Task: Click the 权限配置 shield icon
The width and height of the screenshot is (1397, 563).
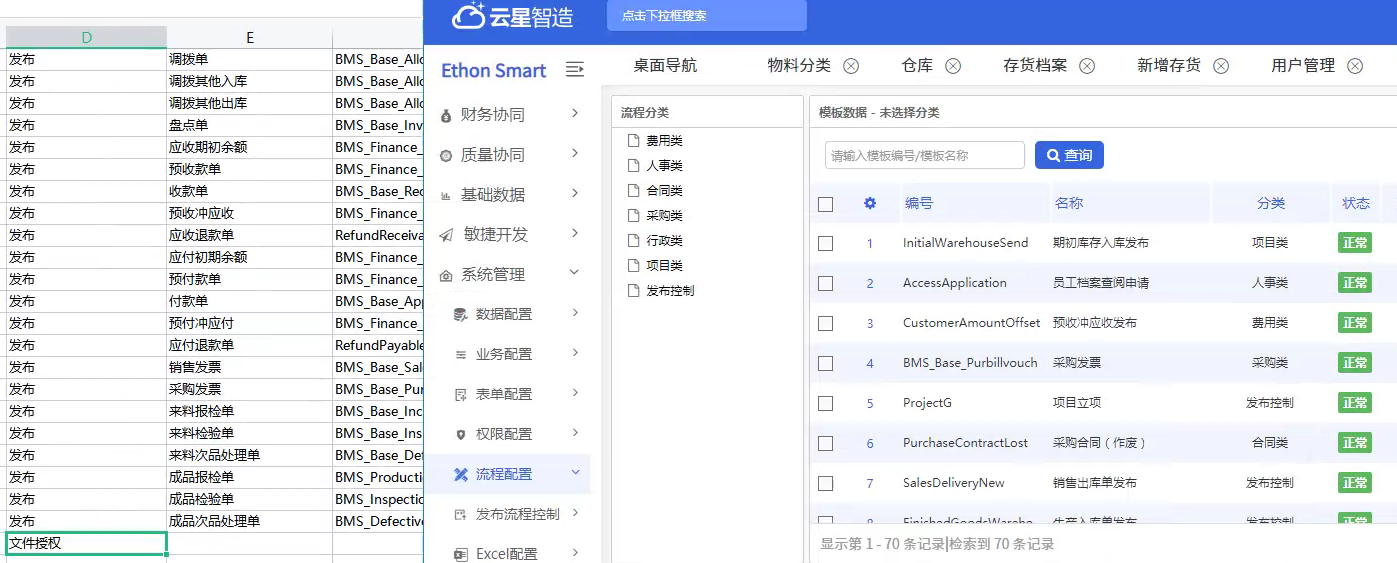Action: point(460,434)
